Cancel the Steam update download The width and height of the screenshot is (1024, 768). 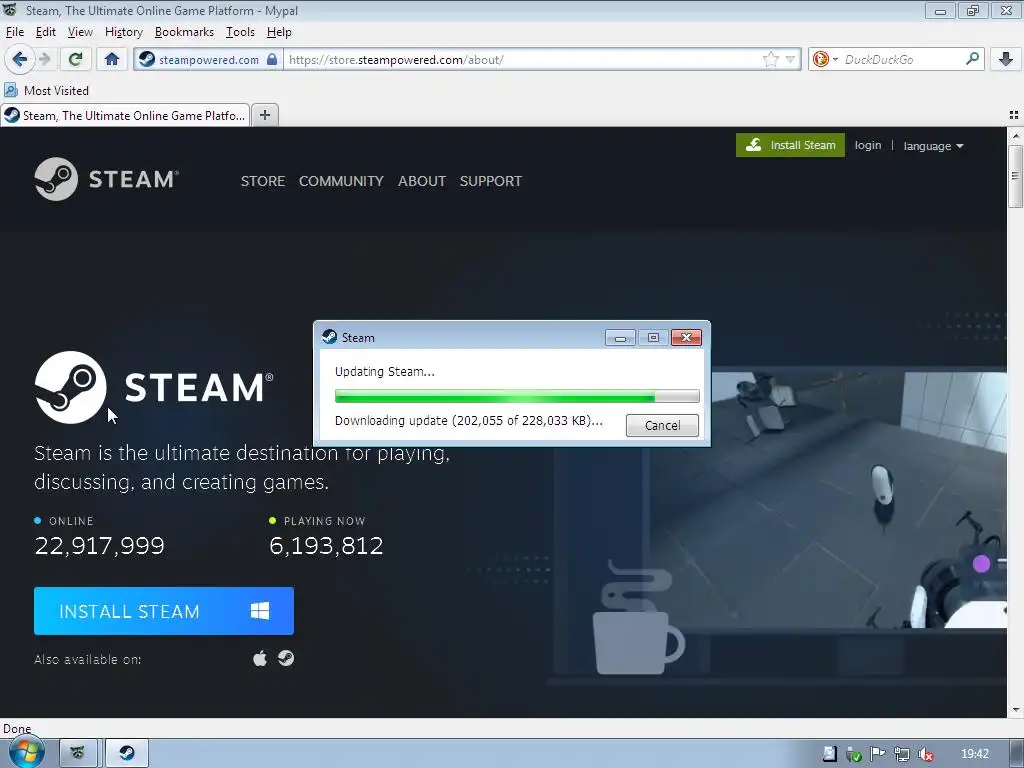click(x=662, y=425)
